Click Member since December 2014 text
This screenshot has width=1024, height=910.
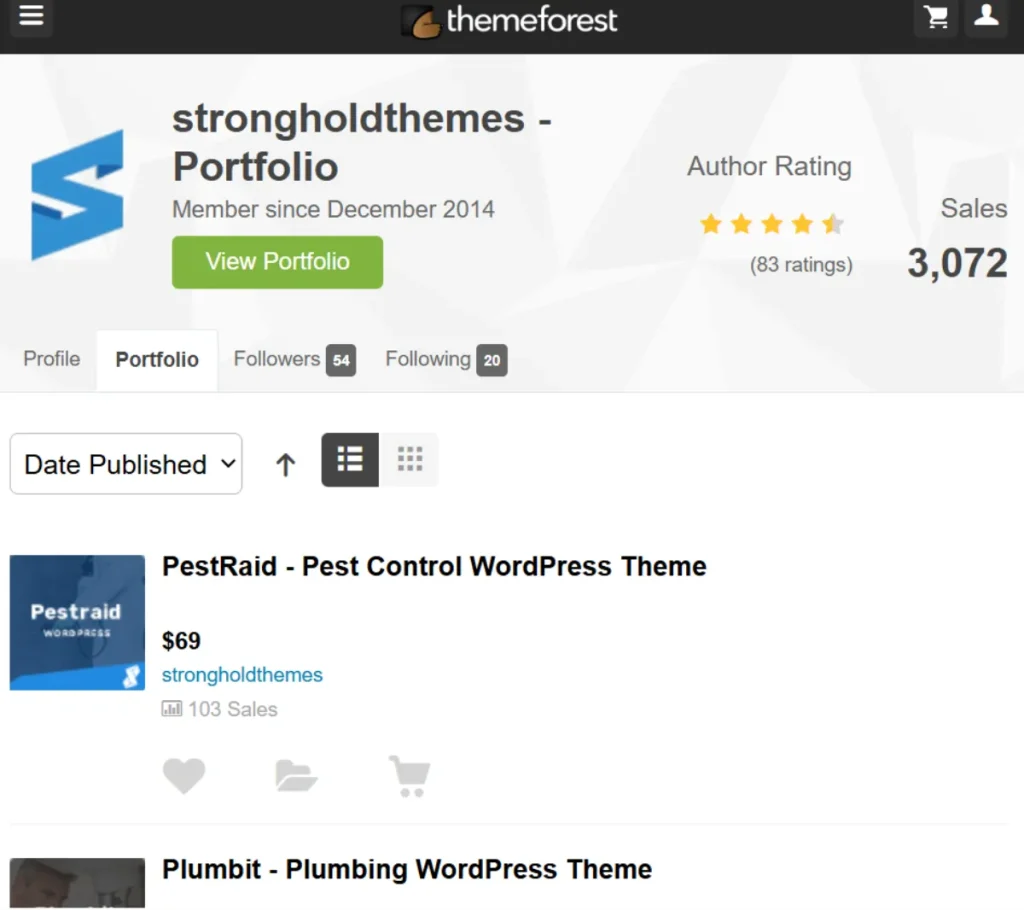tap(333, 210)
